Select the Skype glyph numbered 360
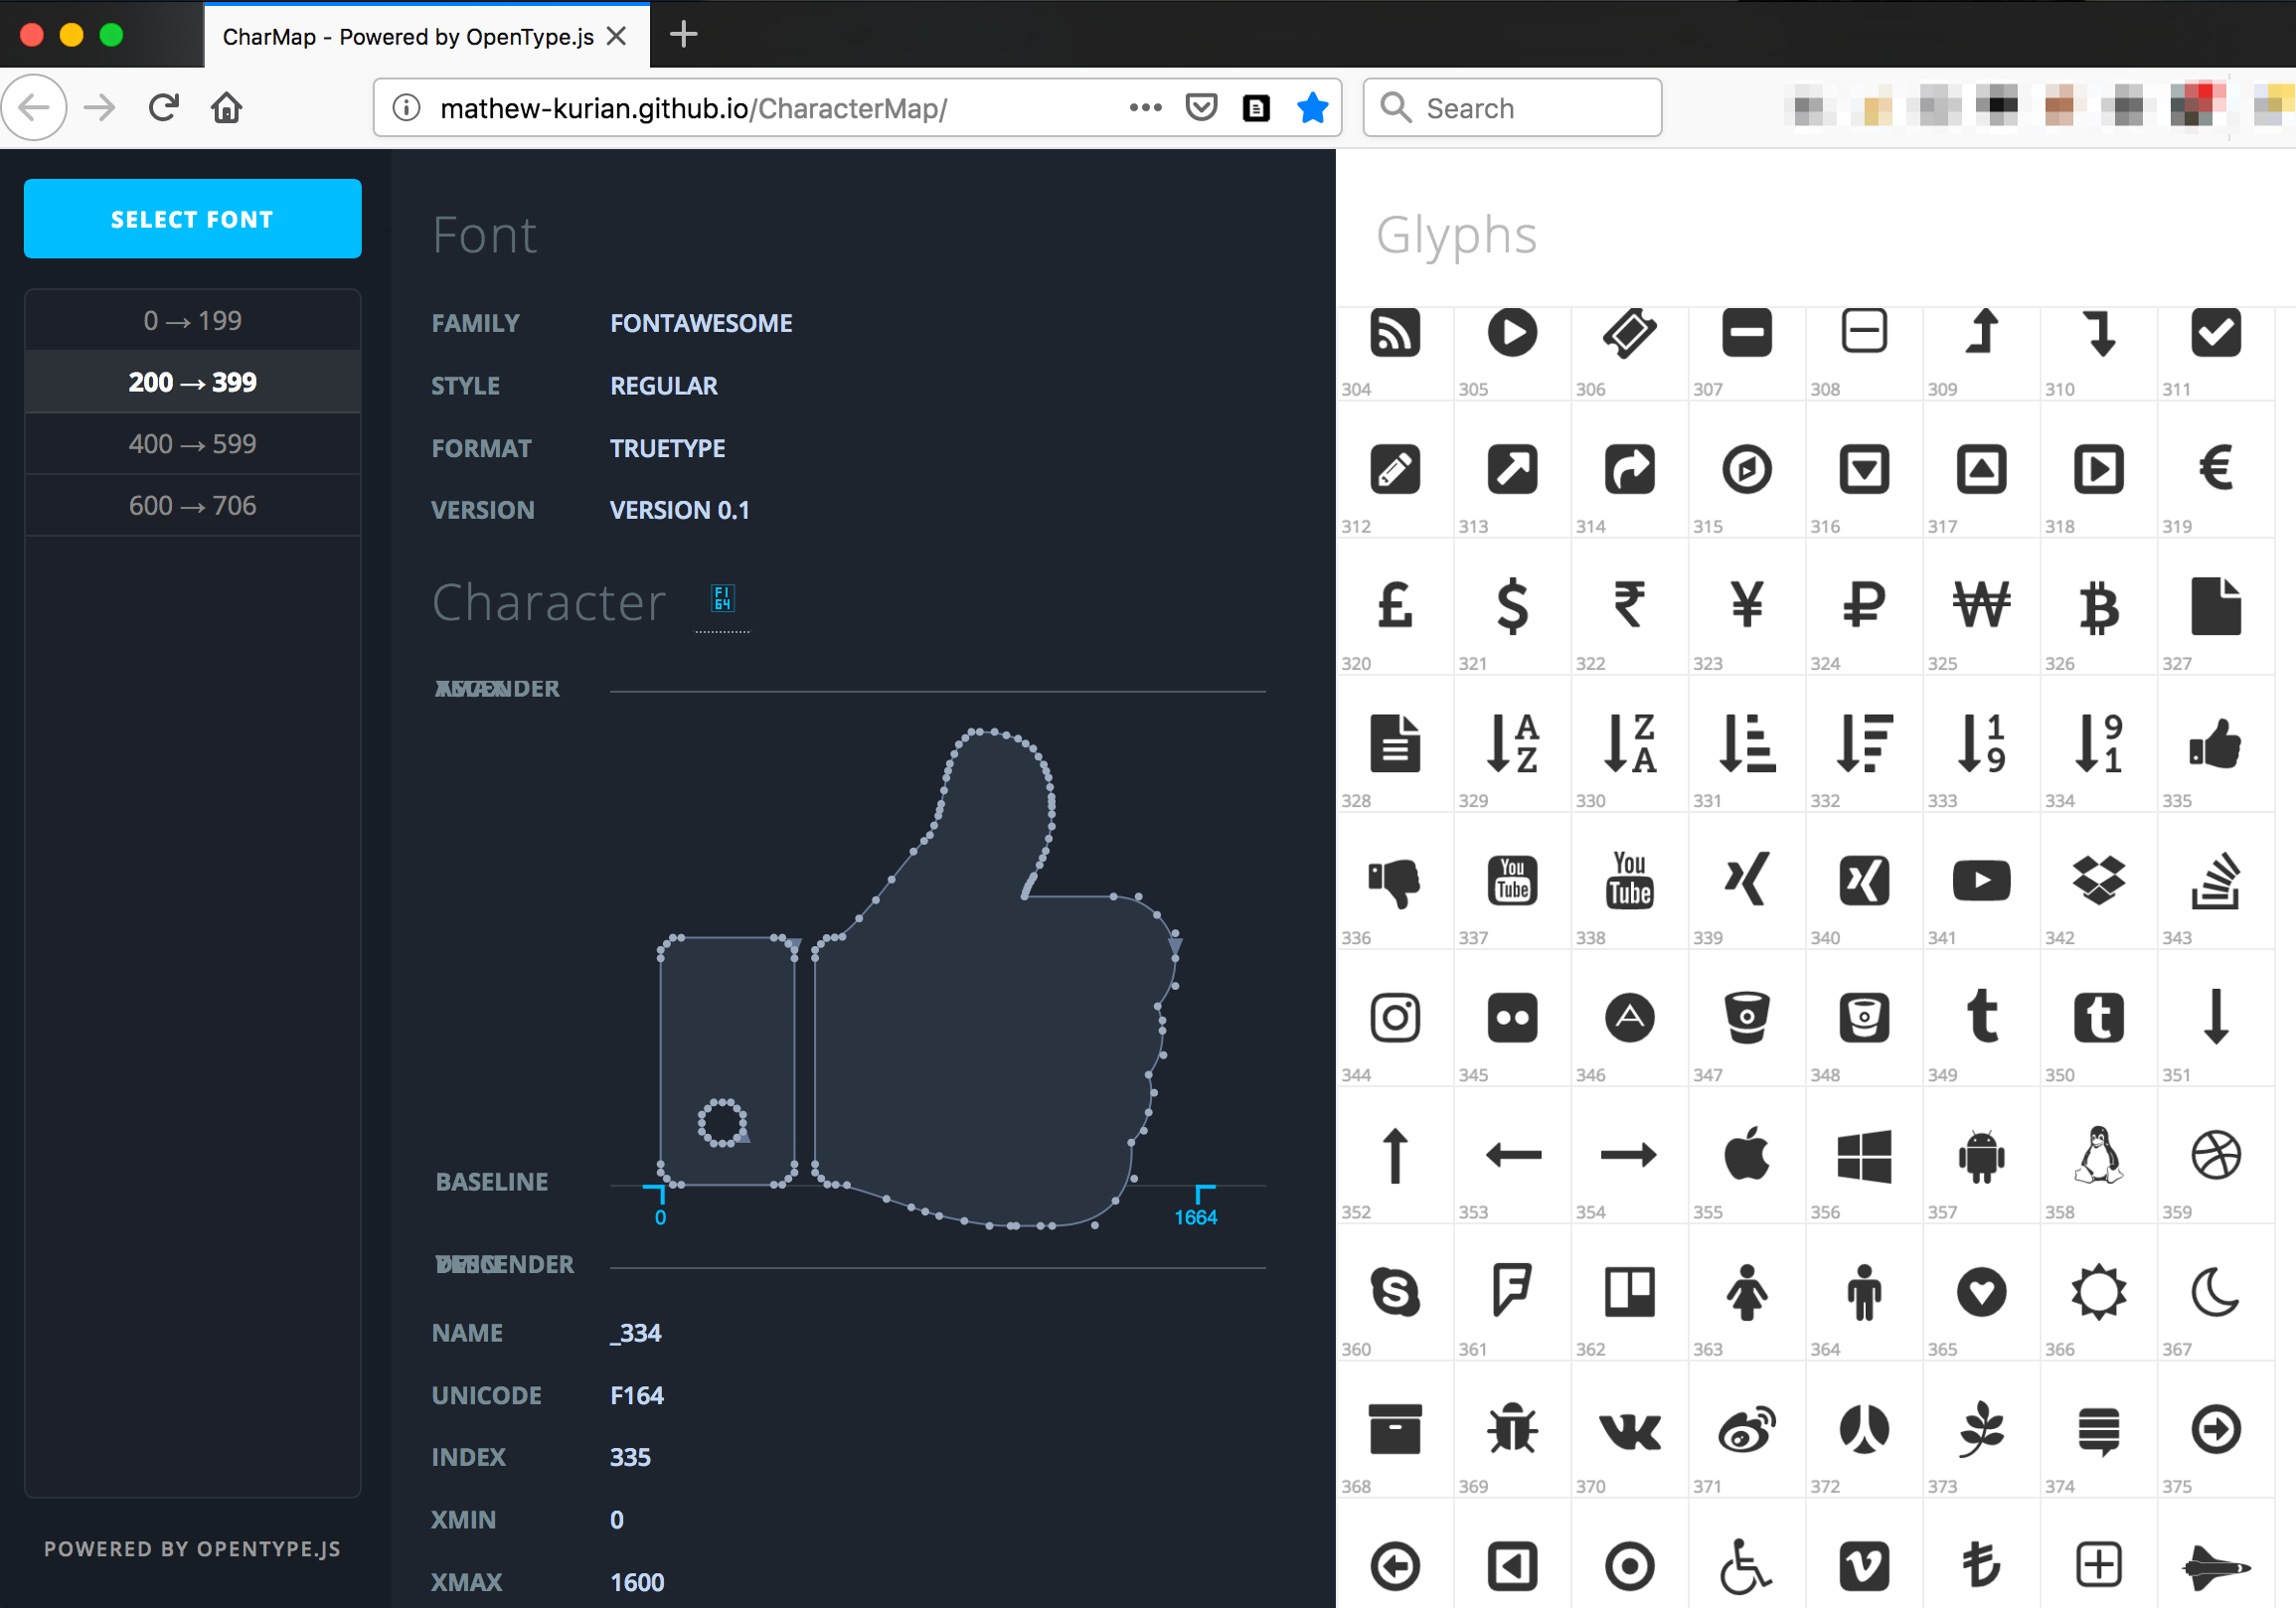2296x1608 pixels. point(1394,1292)
